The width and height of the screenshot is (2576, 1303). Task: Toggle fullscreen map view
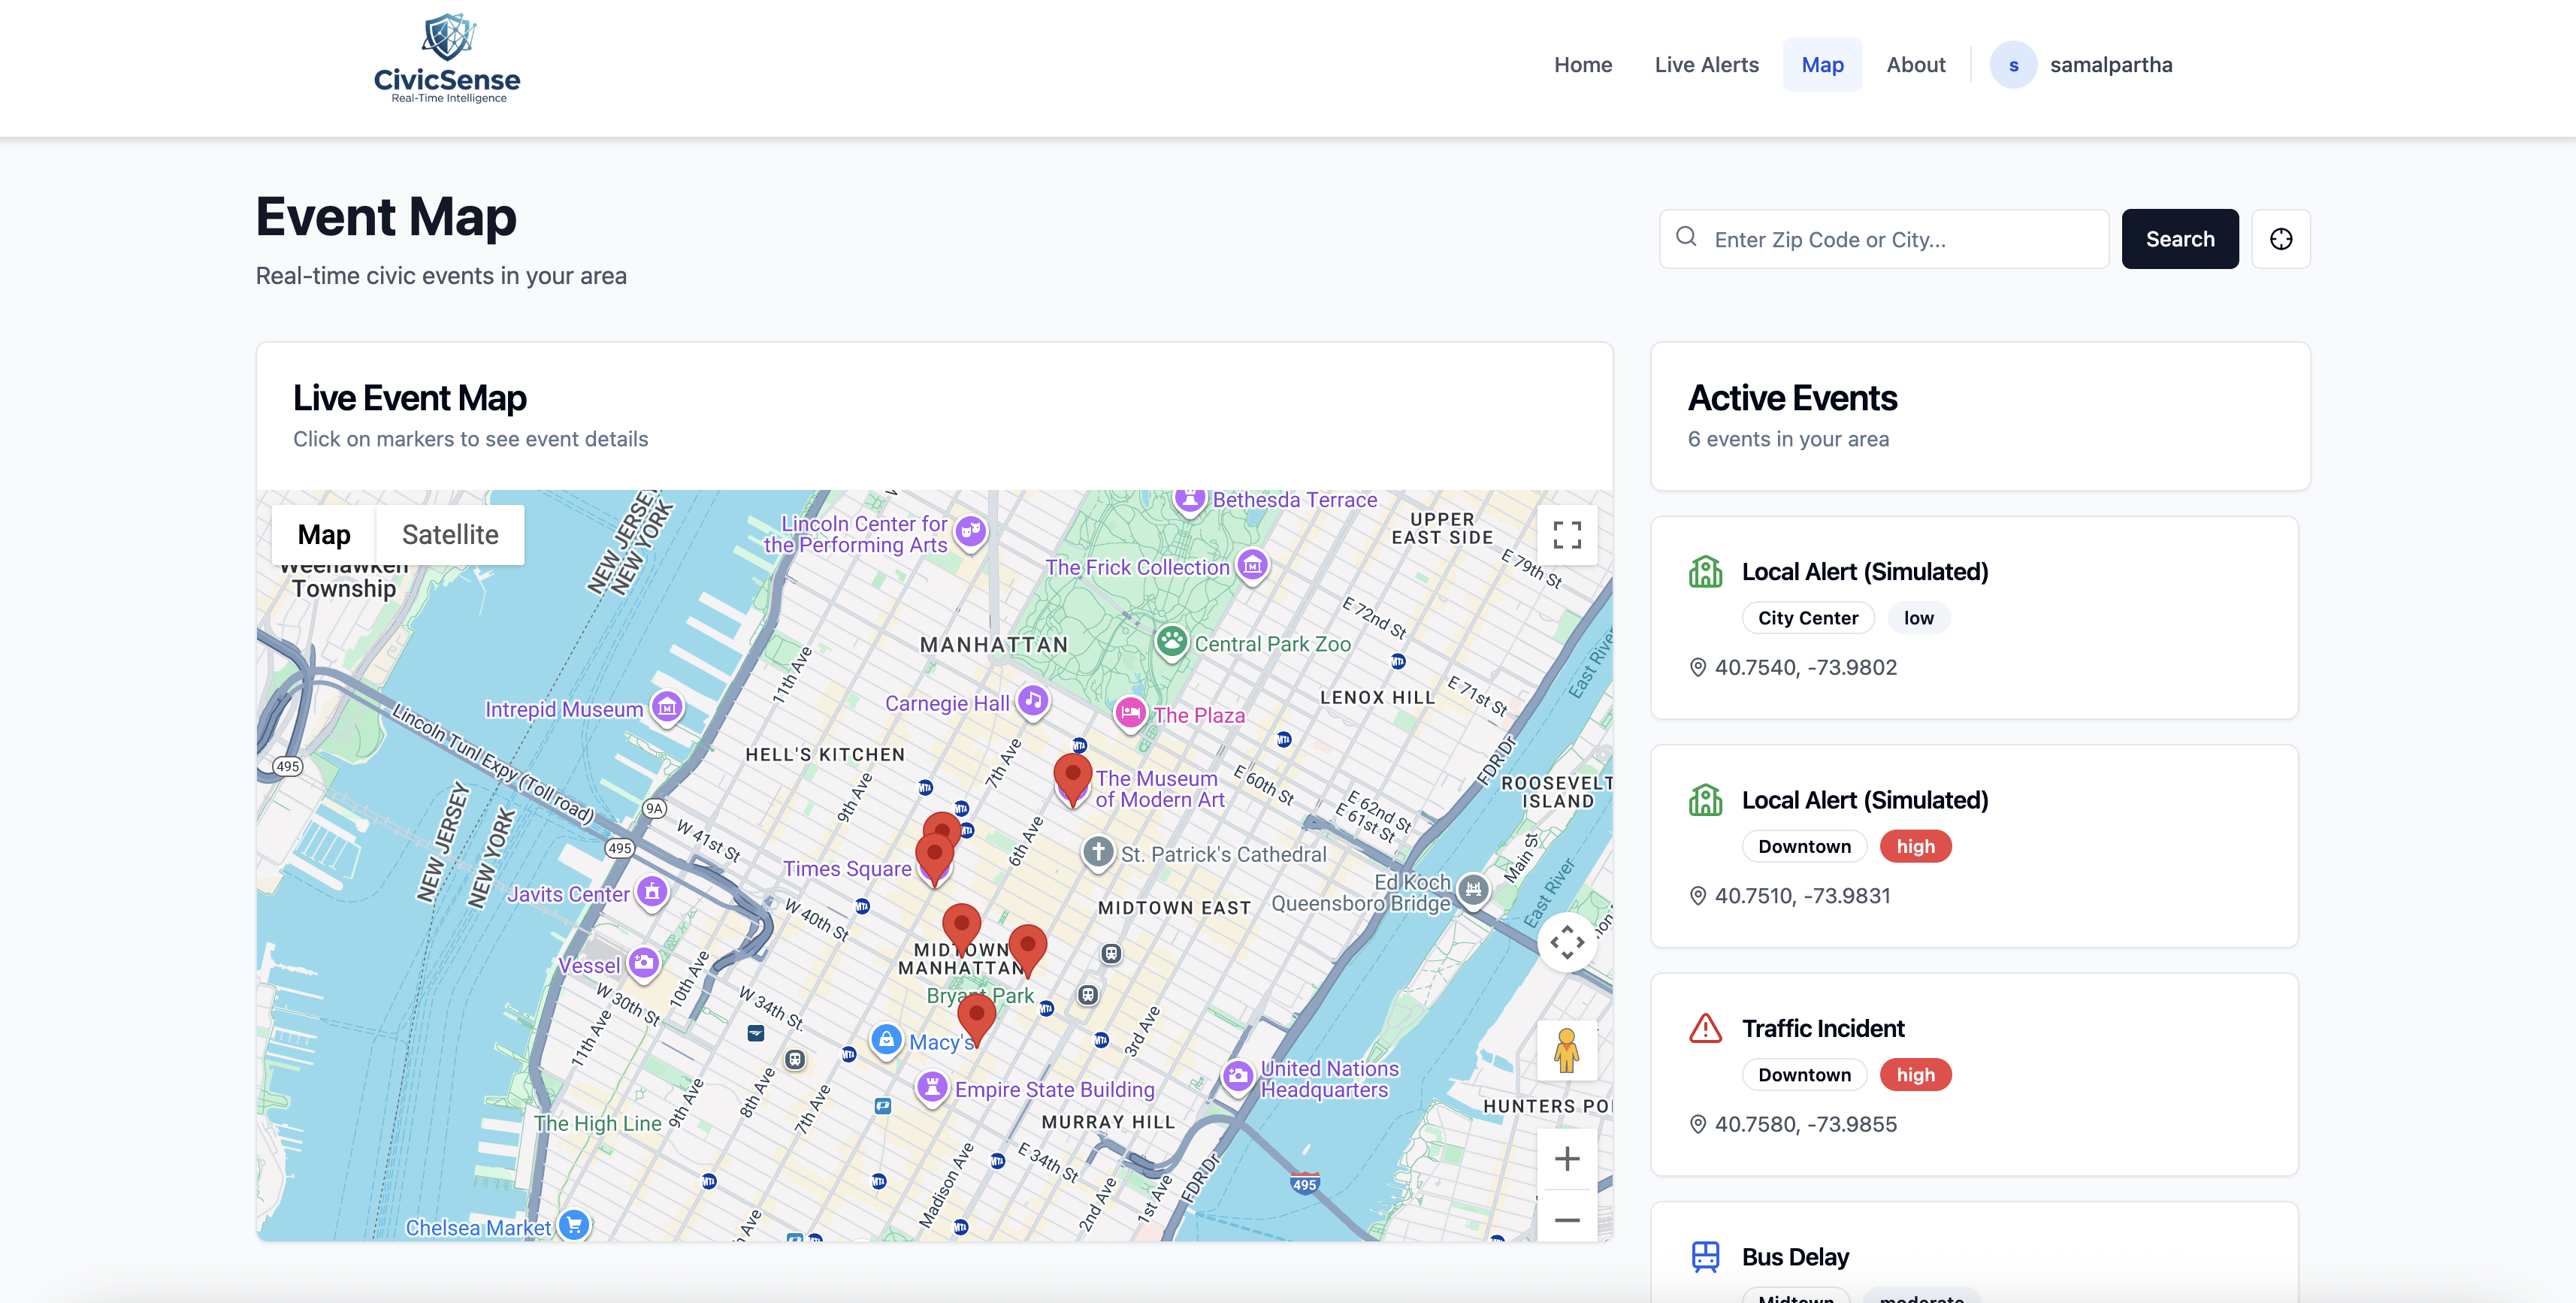pos(1566,535)
